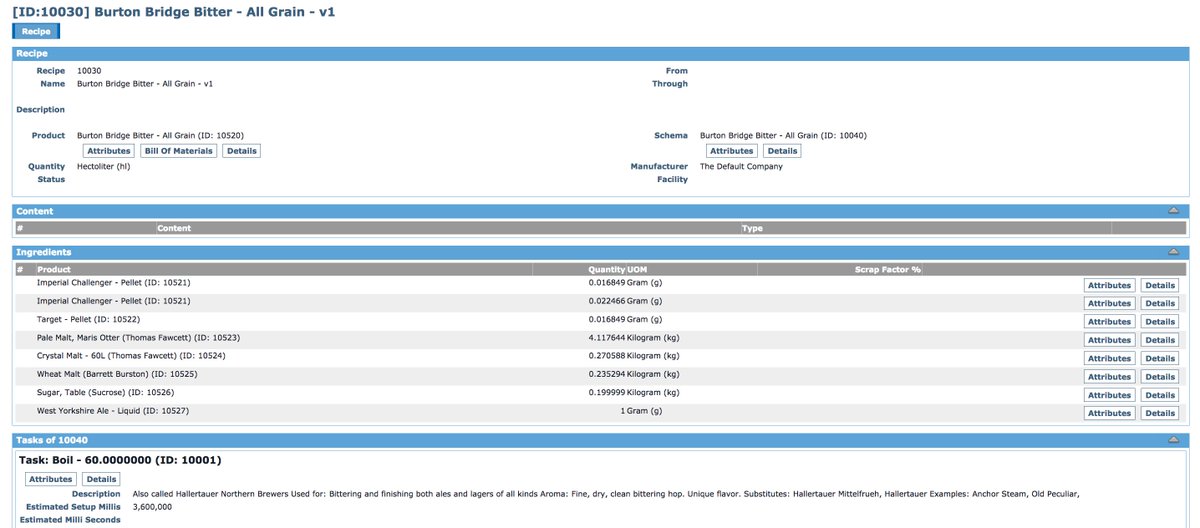Select Wheat Malt (Barrett Burston) product text

click(x=117, y=374)
